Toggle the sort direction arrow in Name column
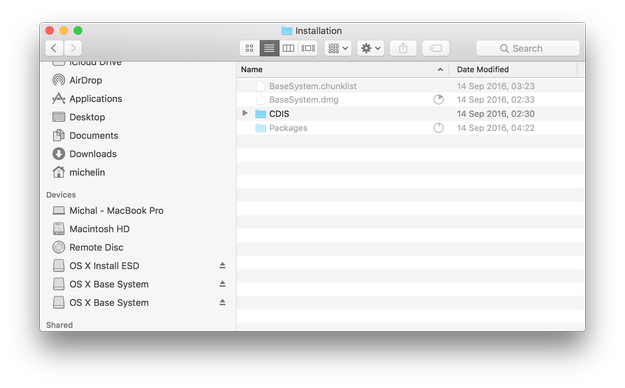This screenshot has height=388, width=625. click(x=440, y=70)
